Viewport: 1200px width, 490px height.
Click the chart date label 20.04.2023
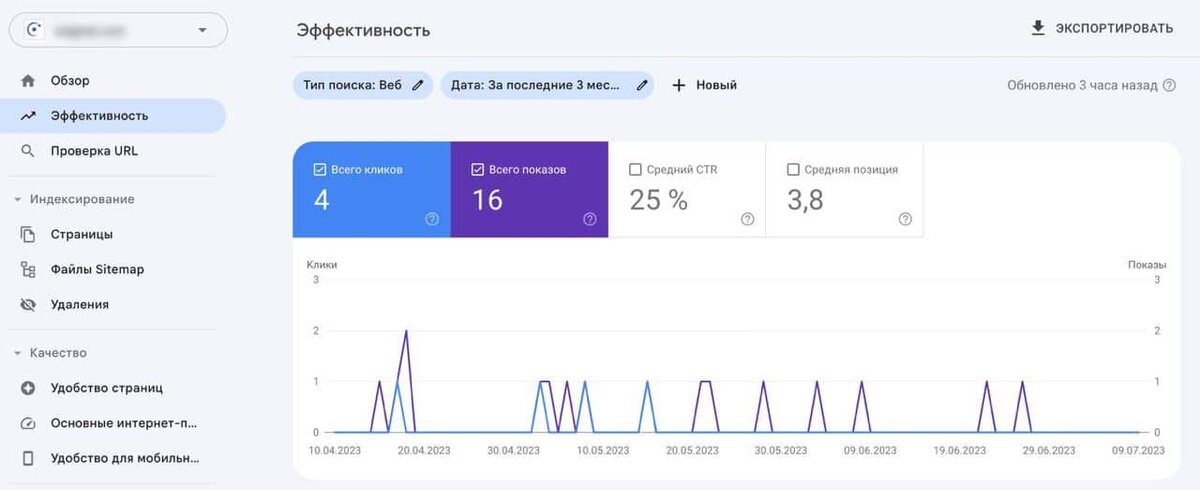(425, 451)
